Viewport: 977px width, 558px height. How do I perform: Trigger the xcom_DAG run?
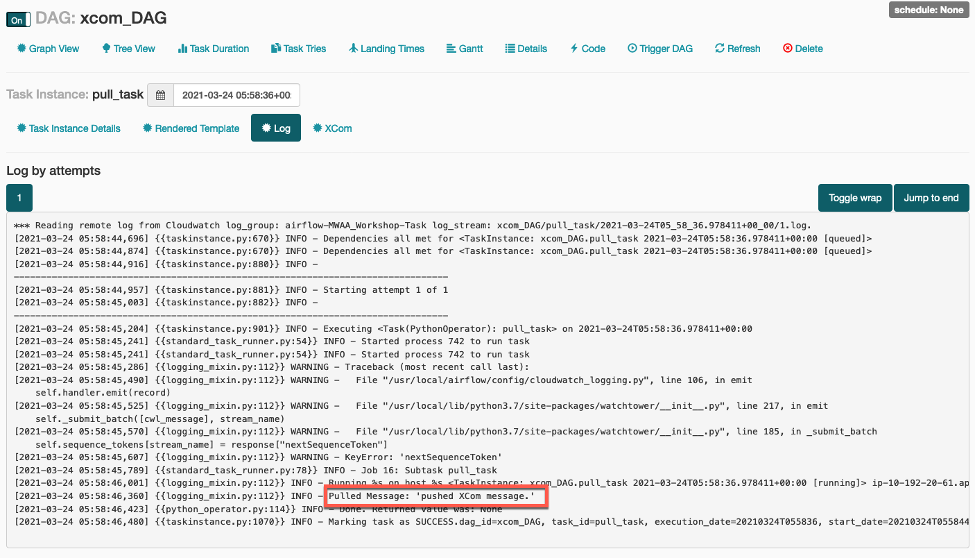[659, 48]
